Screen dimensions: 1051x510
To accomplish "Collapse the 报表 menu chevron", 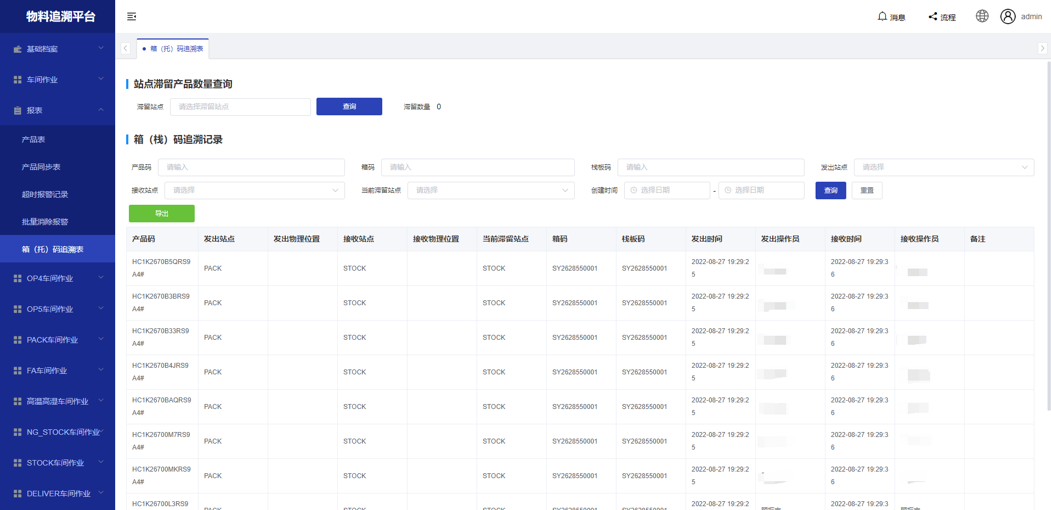I will [x=101, y=110].
